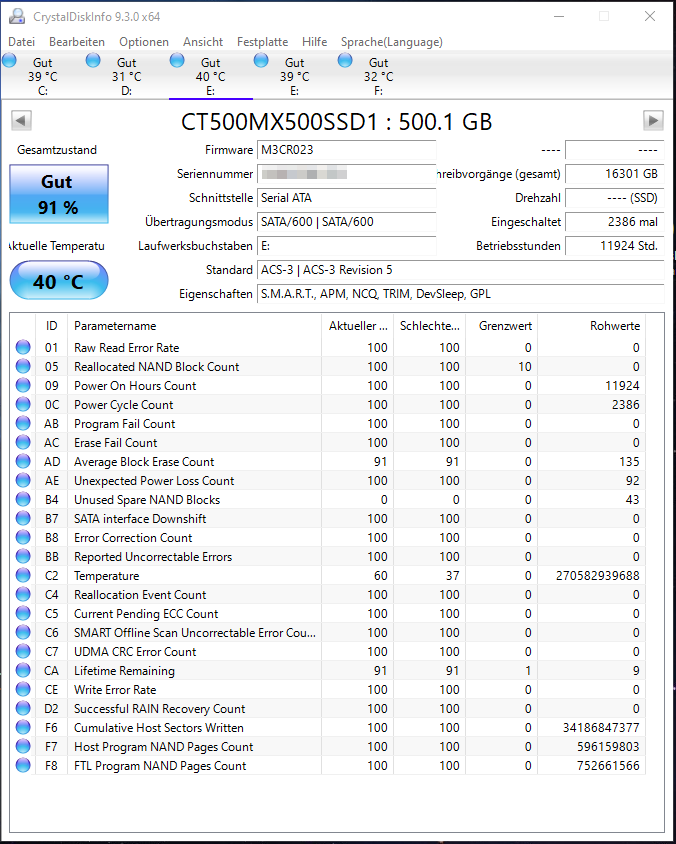Select drive C: status orb at 39 °C
676x844 pixels.
click(9, 60)
